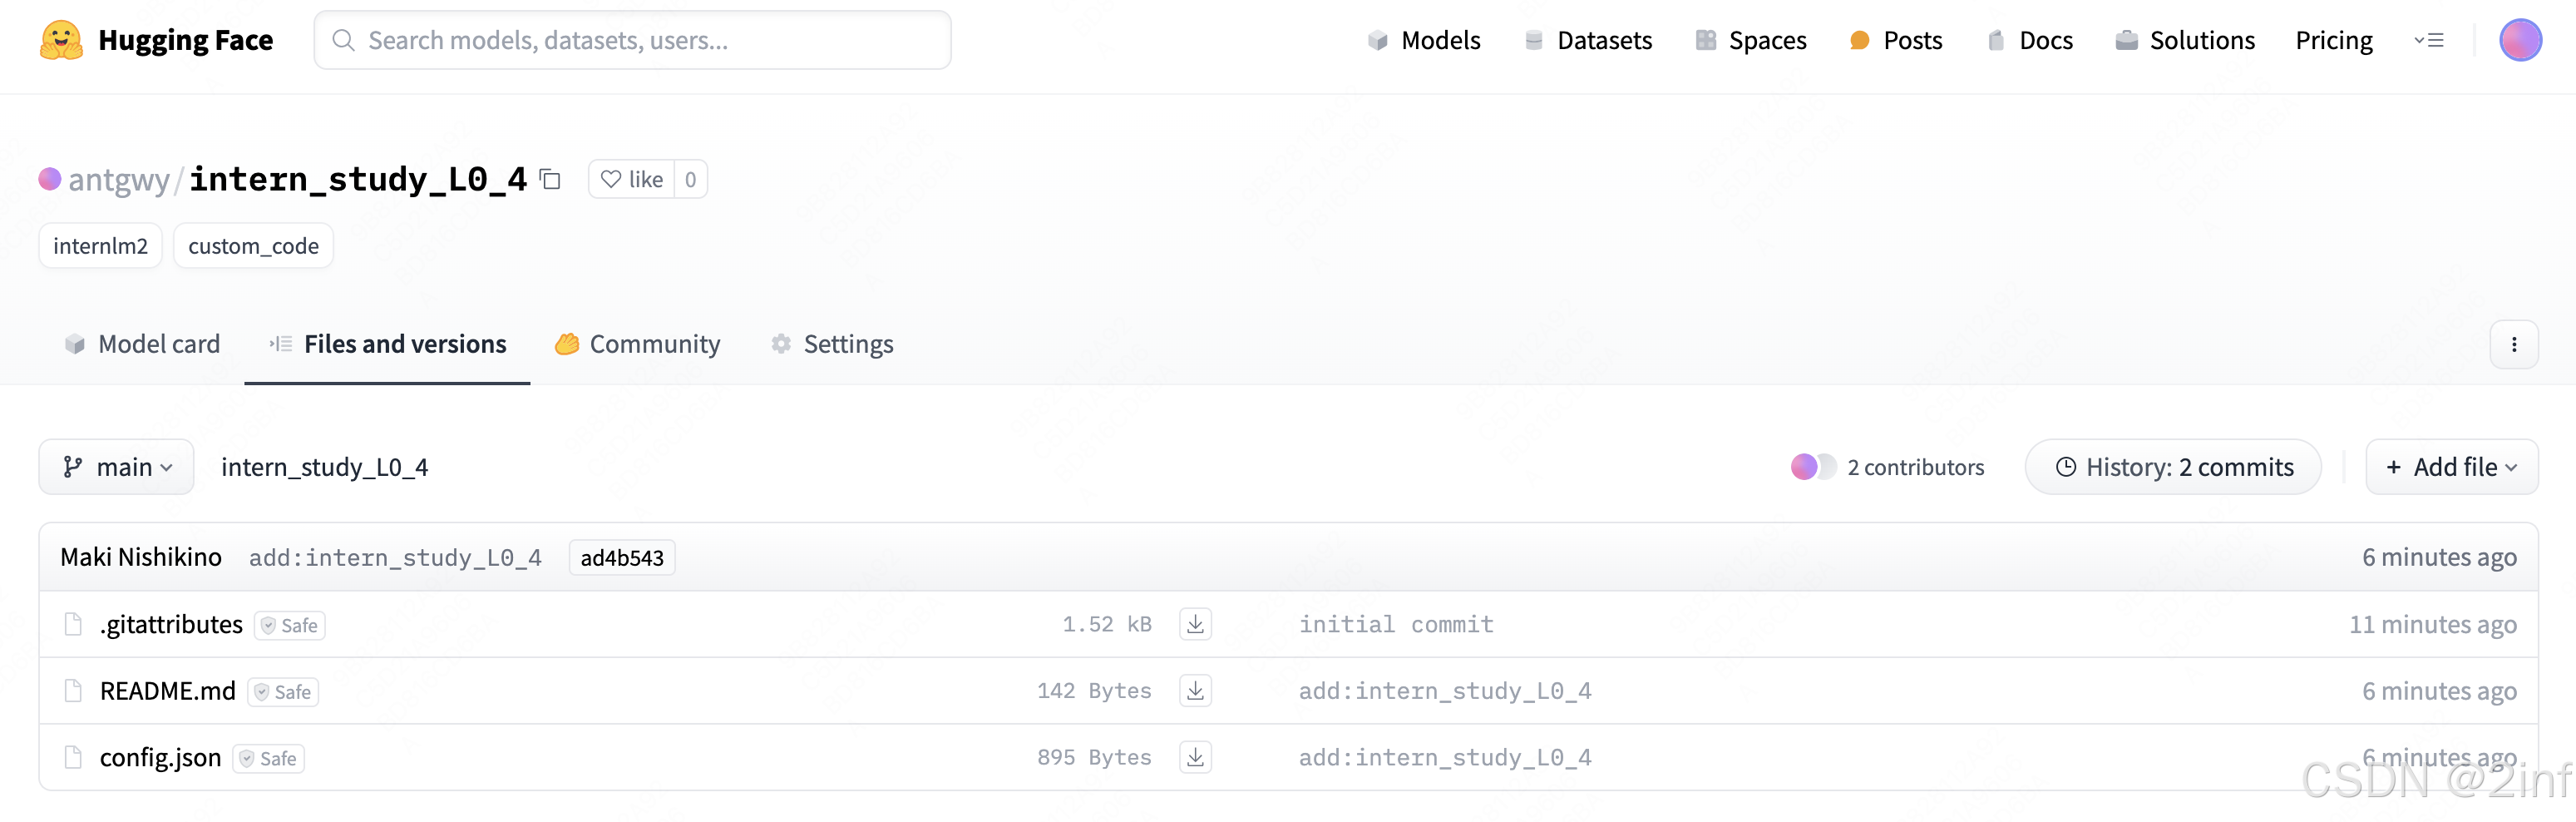Open the three-dot repository options menu
This screenshot has height=822, width=2576.
[x=2514, y=344]
